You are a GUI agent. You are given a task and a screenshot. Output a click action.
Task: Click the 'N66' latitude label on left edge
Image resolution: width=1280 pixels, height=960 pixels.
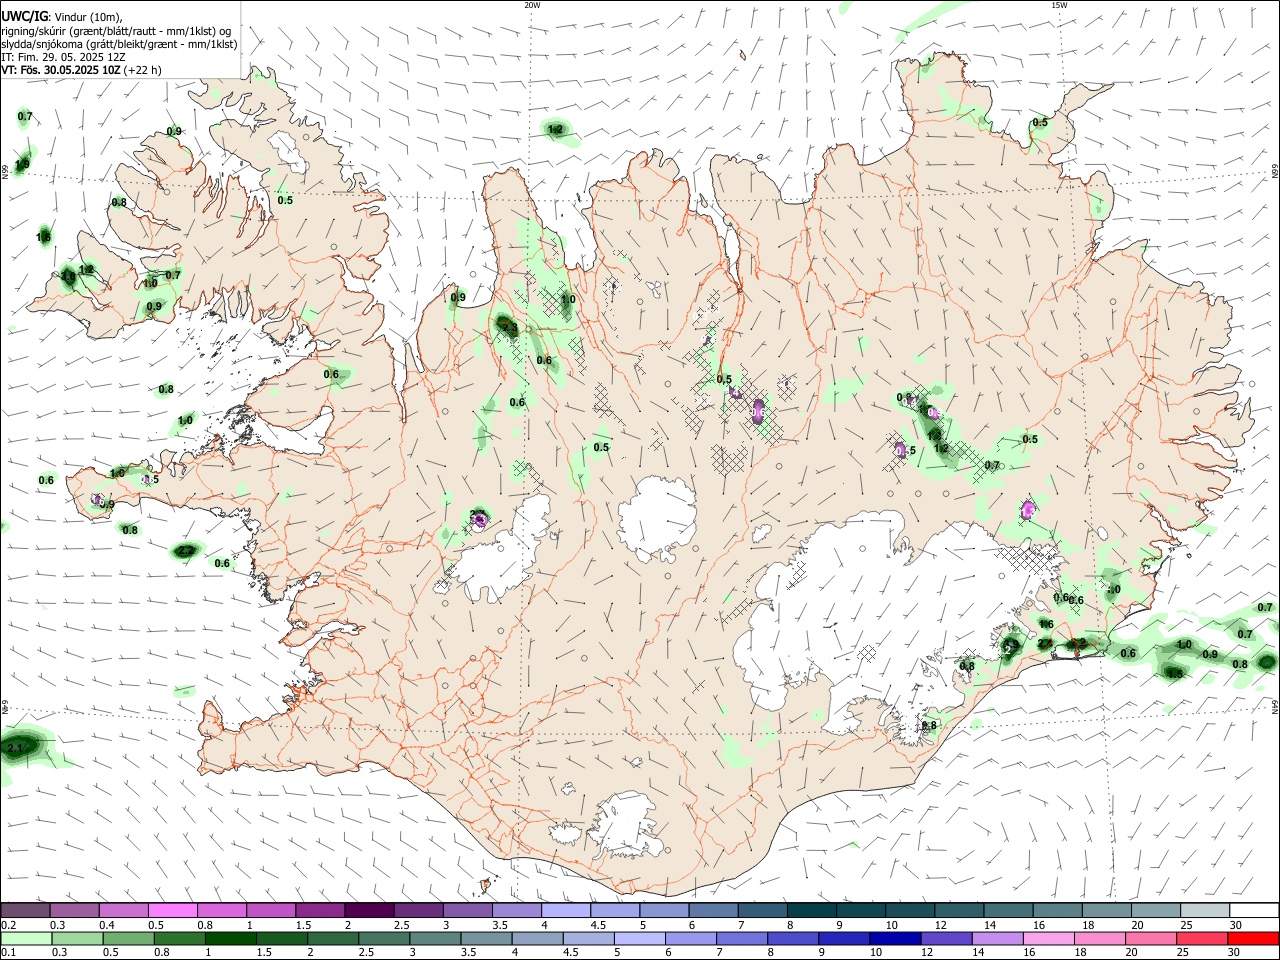pos(5,173)
